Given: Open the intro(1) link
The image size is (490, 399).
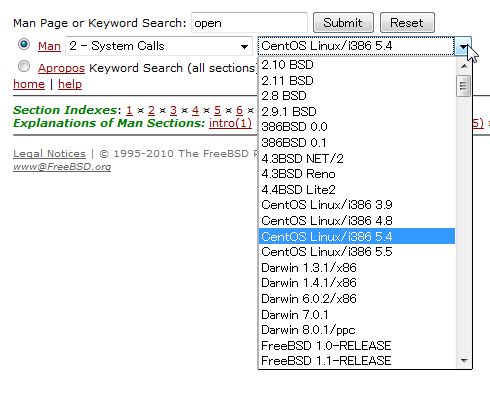Looking at the screenshot, I should (230, 123).
